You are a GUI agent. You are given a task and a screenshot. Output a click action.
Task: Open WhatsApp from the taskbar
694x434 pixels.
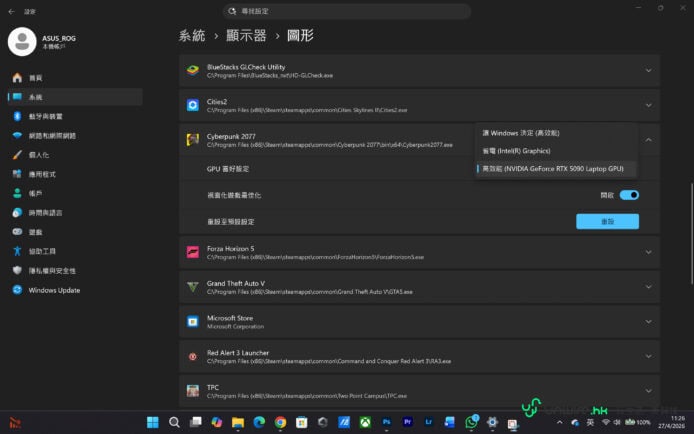point(471,422)
